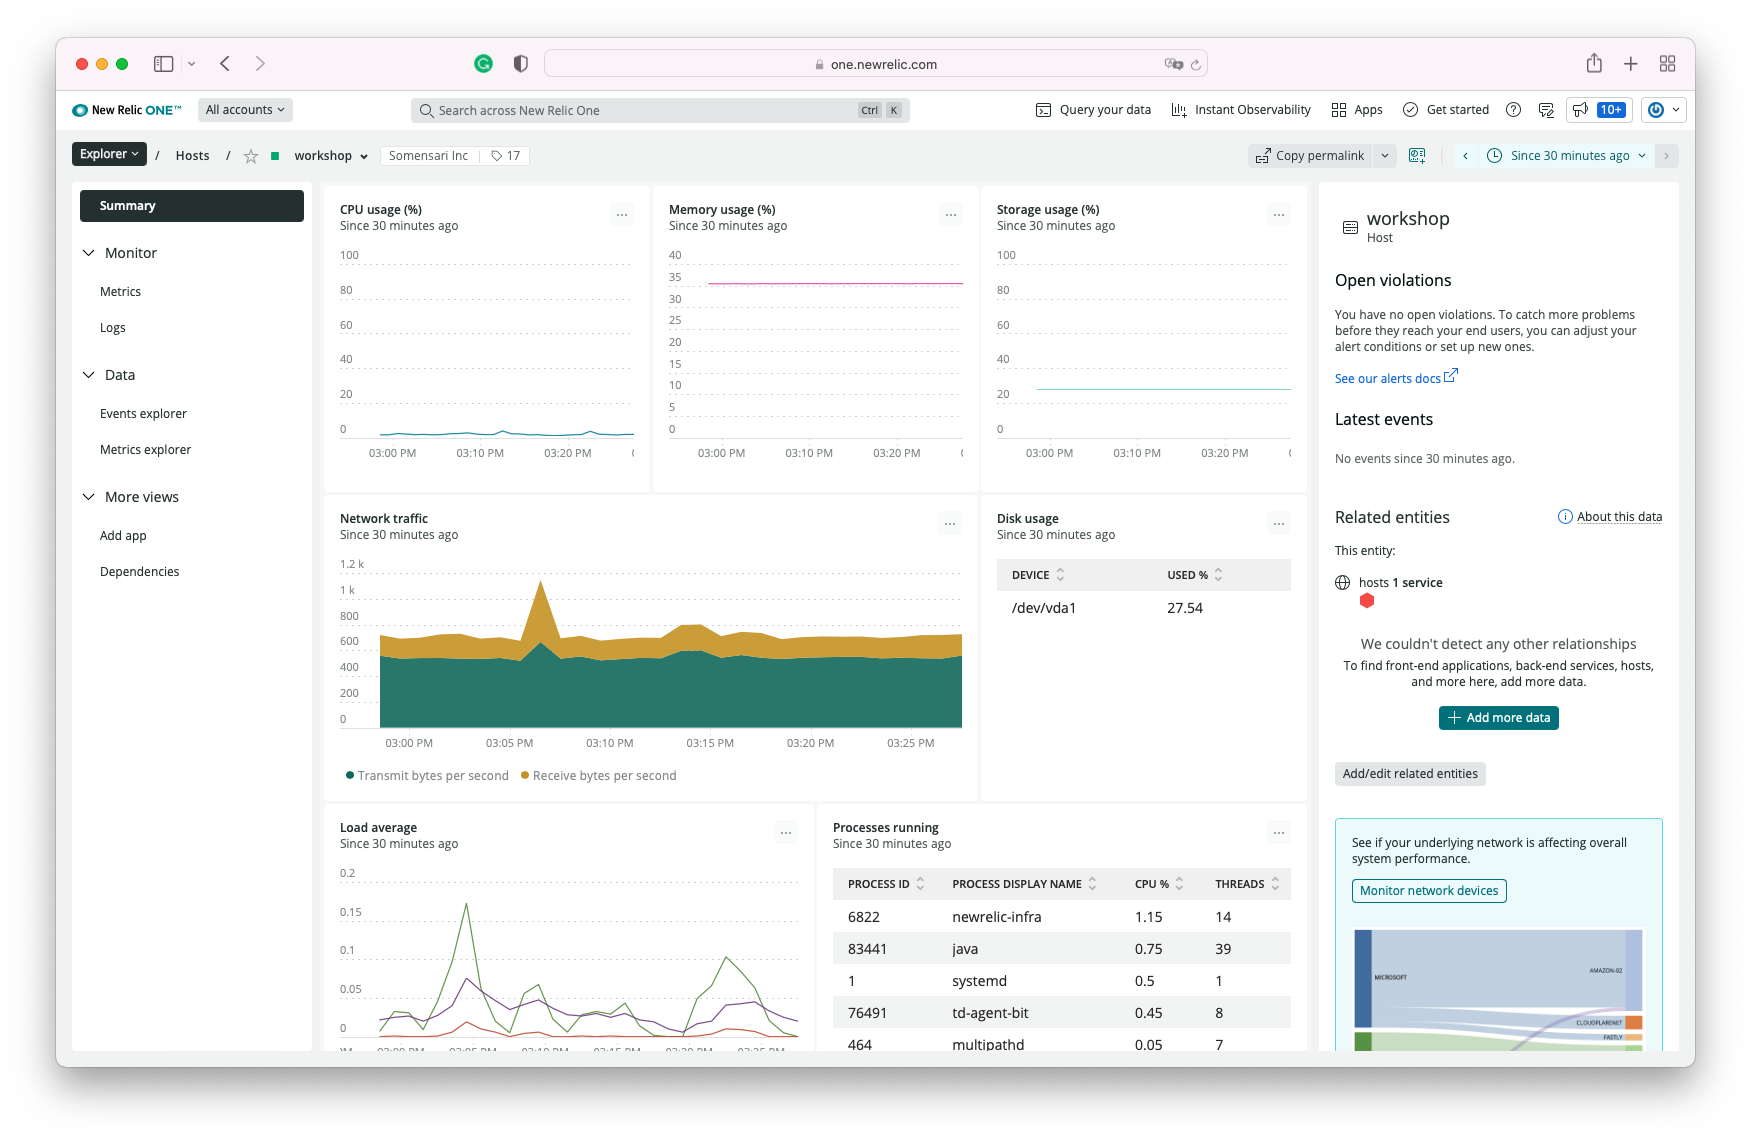Open Safari sidebar options chevron
Image resolution: width=1751 pixels, height=1141 pixels.
click(x=191, y=64)
